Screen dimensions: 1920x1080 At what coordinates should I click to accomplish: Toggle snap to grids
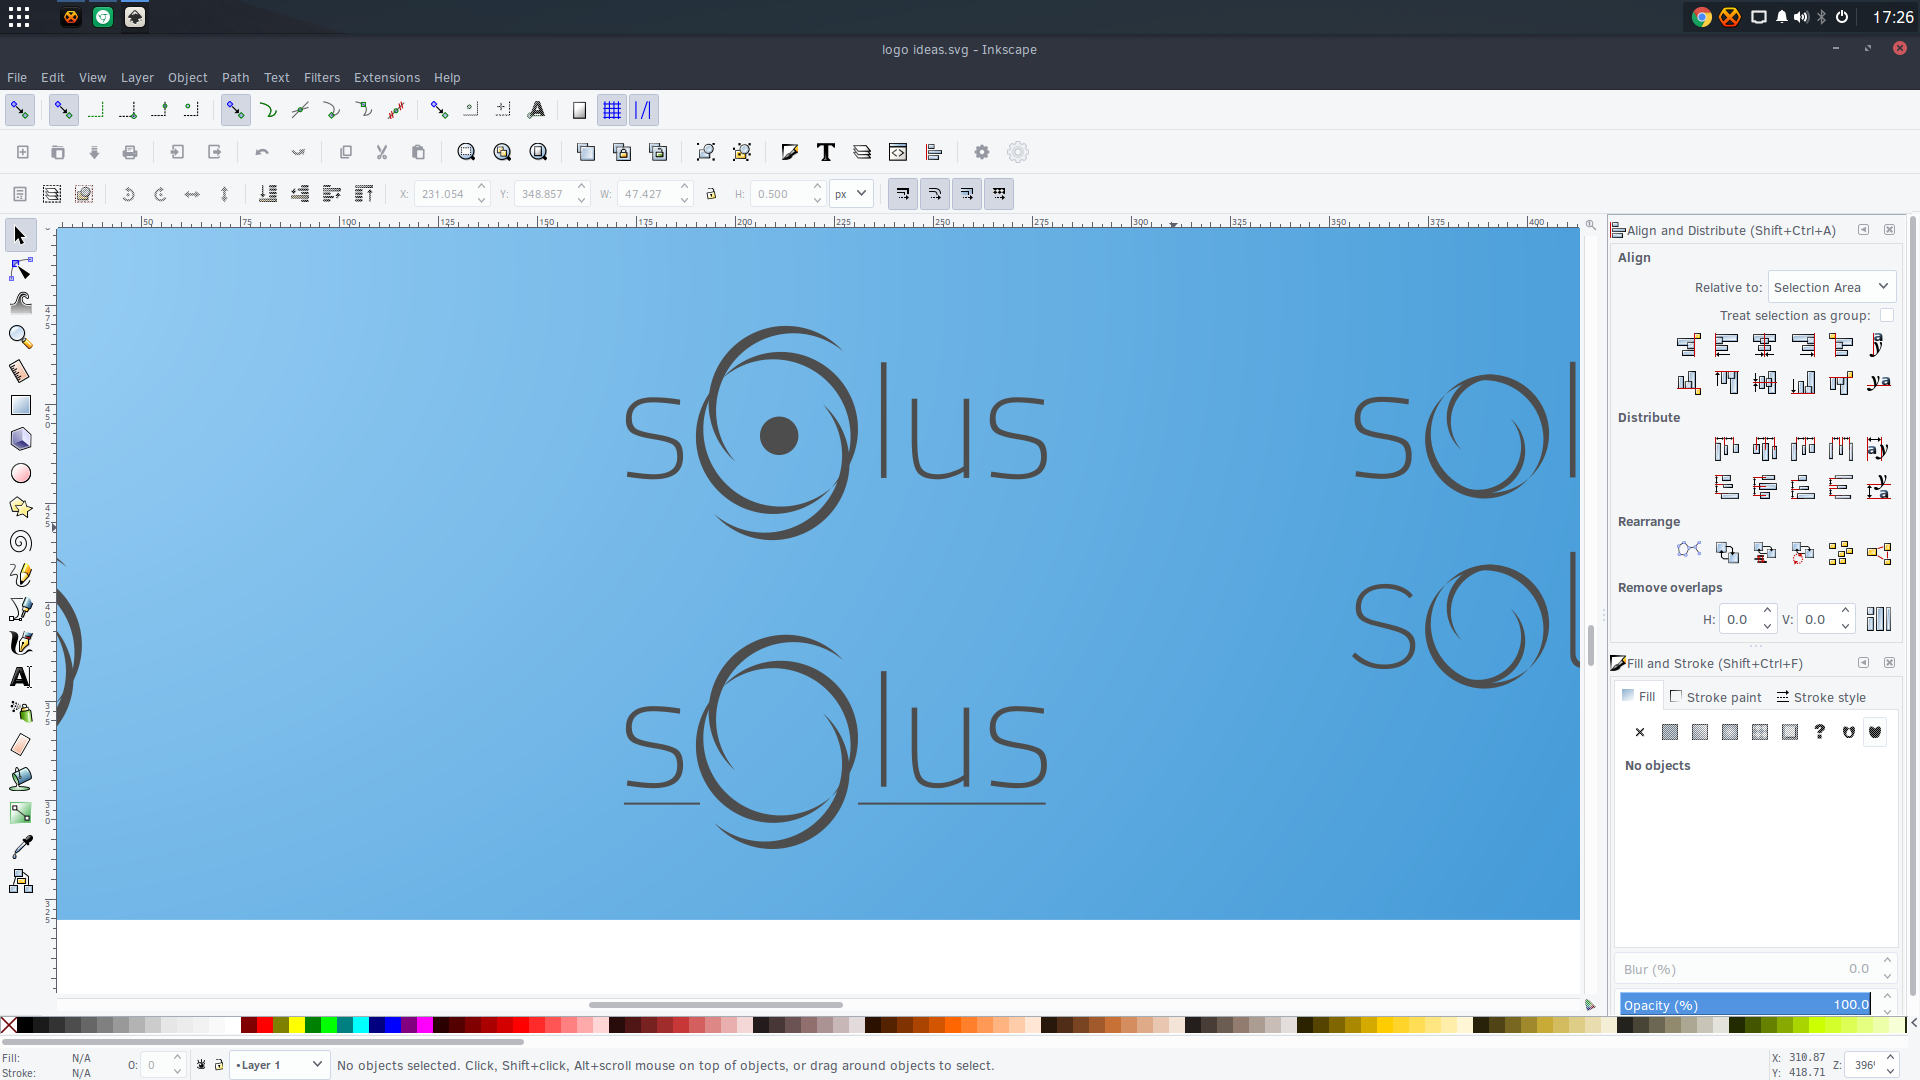612,110
